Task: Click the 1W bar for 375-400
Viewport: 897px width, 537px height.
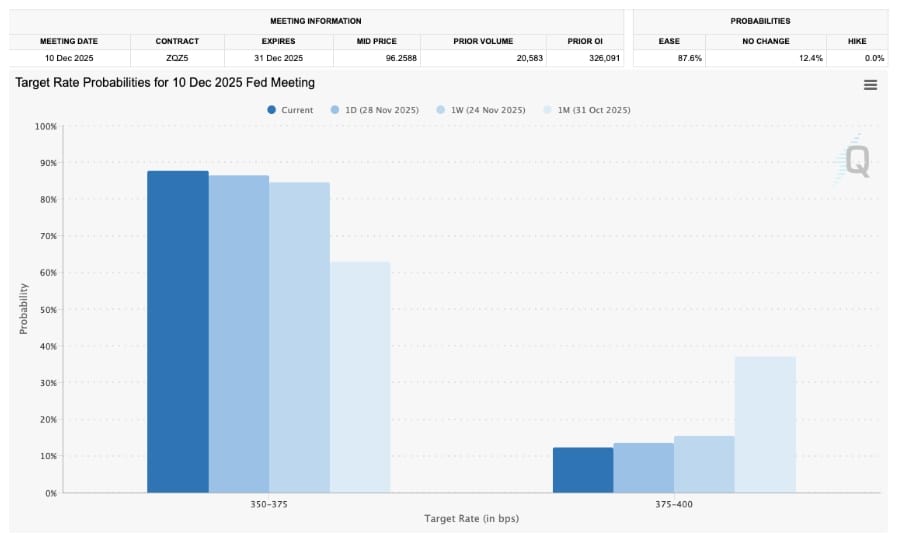Action: (704, 464)
